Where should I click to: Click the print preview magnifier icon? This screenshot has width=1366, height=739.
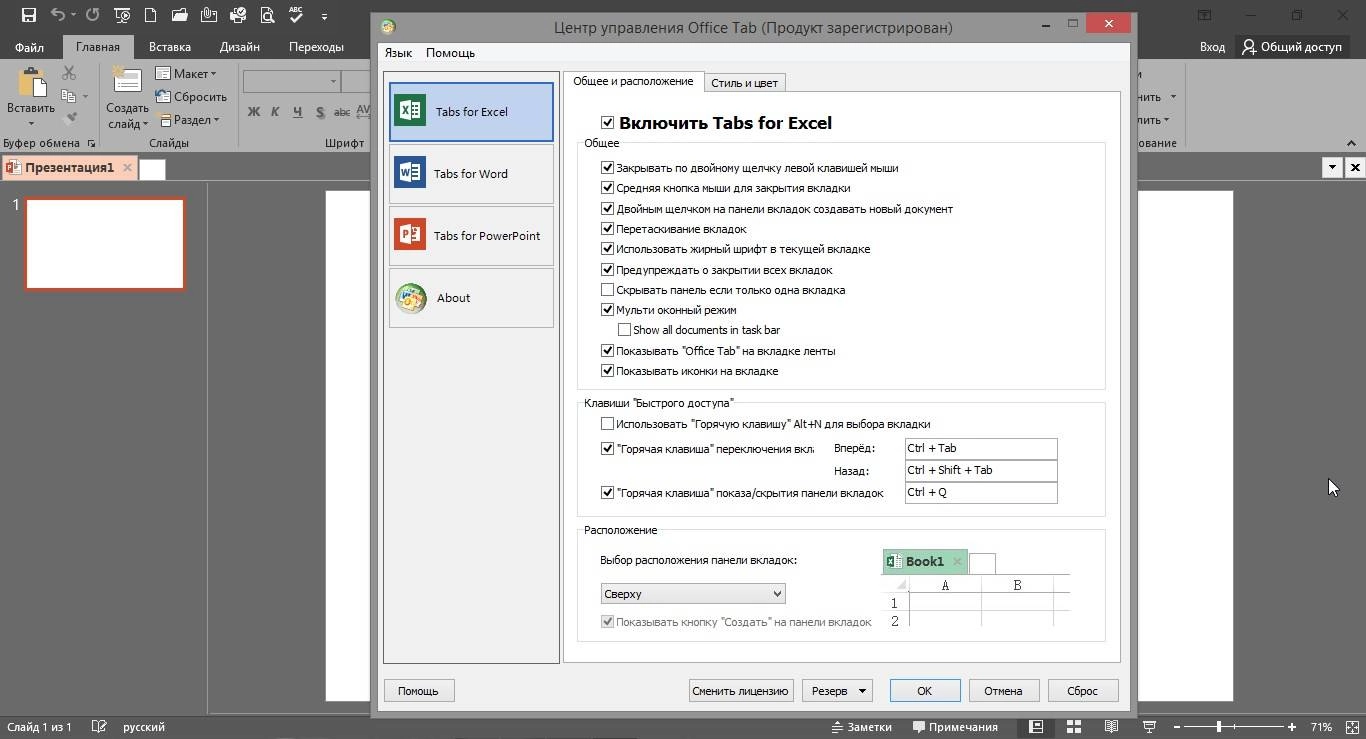point(267,15)
